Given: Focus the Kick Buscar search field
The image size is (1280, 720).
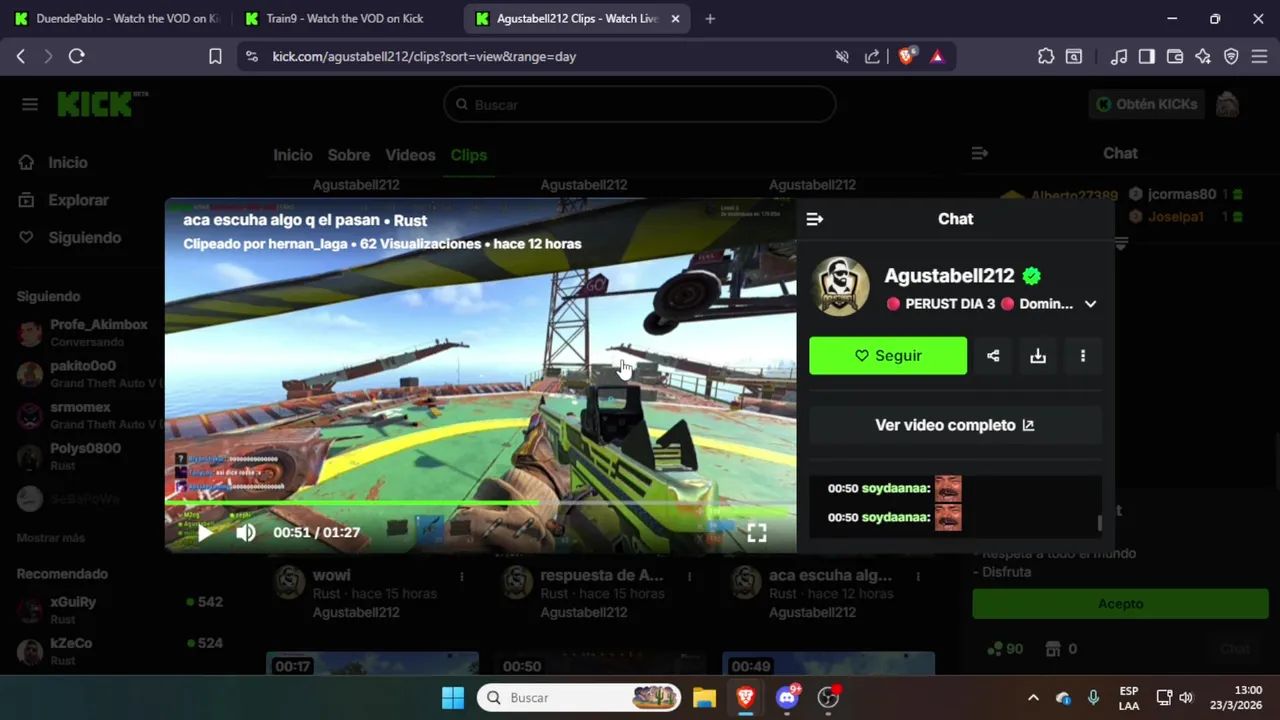Looking at the screenshot, I should pos(640,104).
